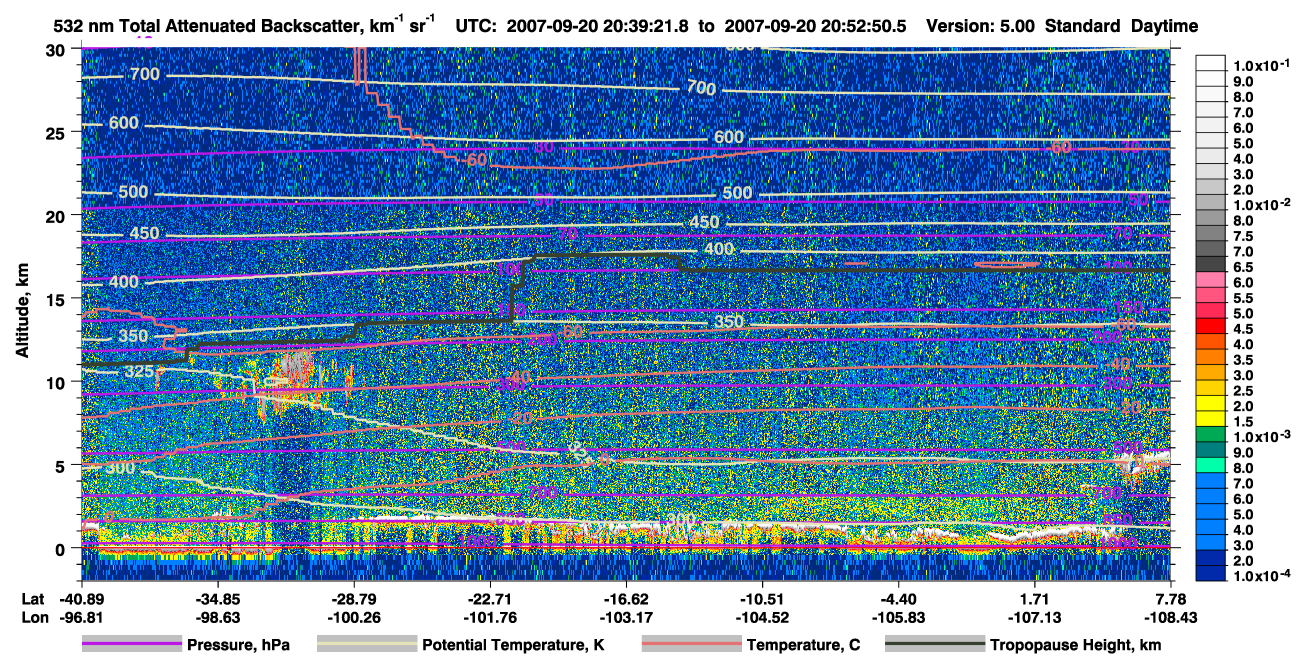Image resolution: width=1300 pixels, height=667 pixels.
Task: Click longitude value '-103.17'
Action: point(626,617)
